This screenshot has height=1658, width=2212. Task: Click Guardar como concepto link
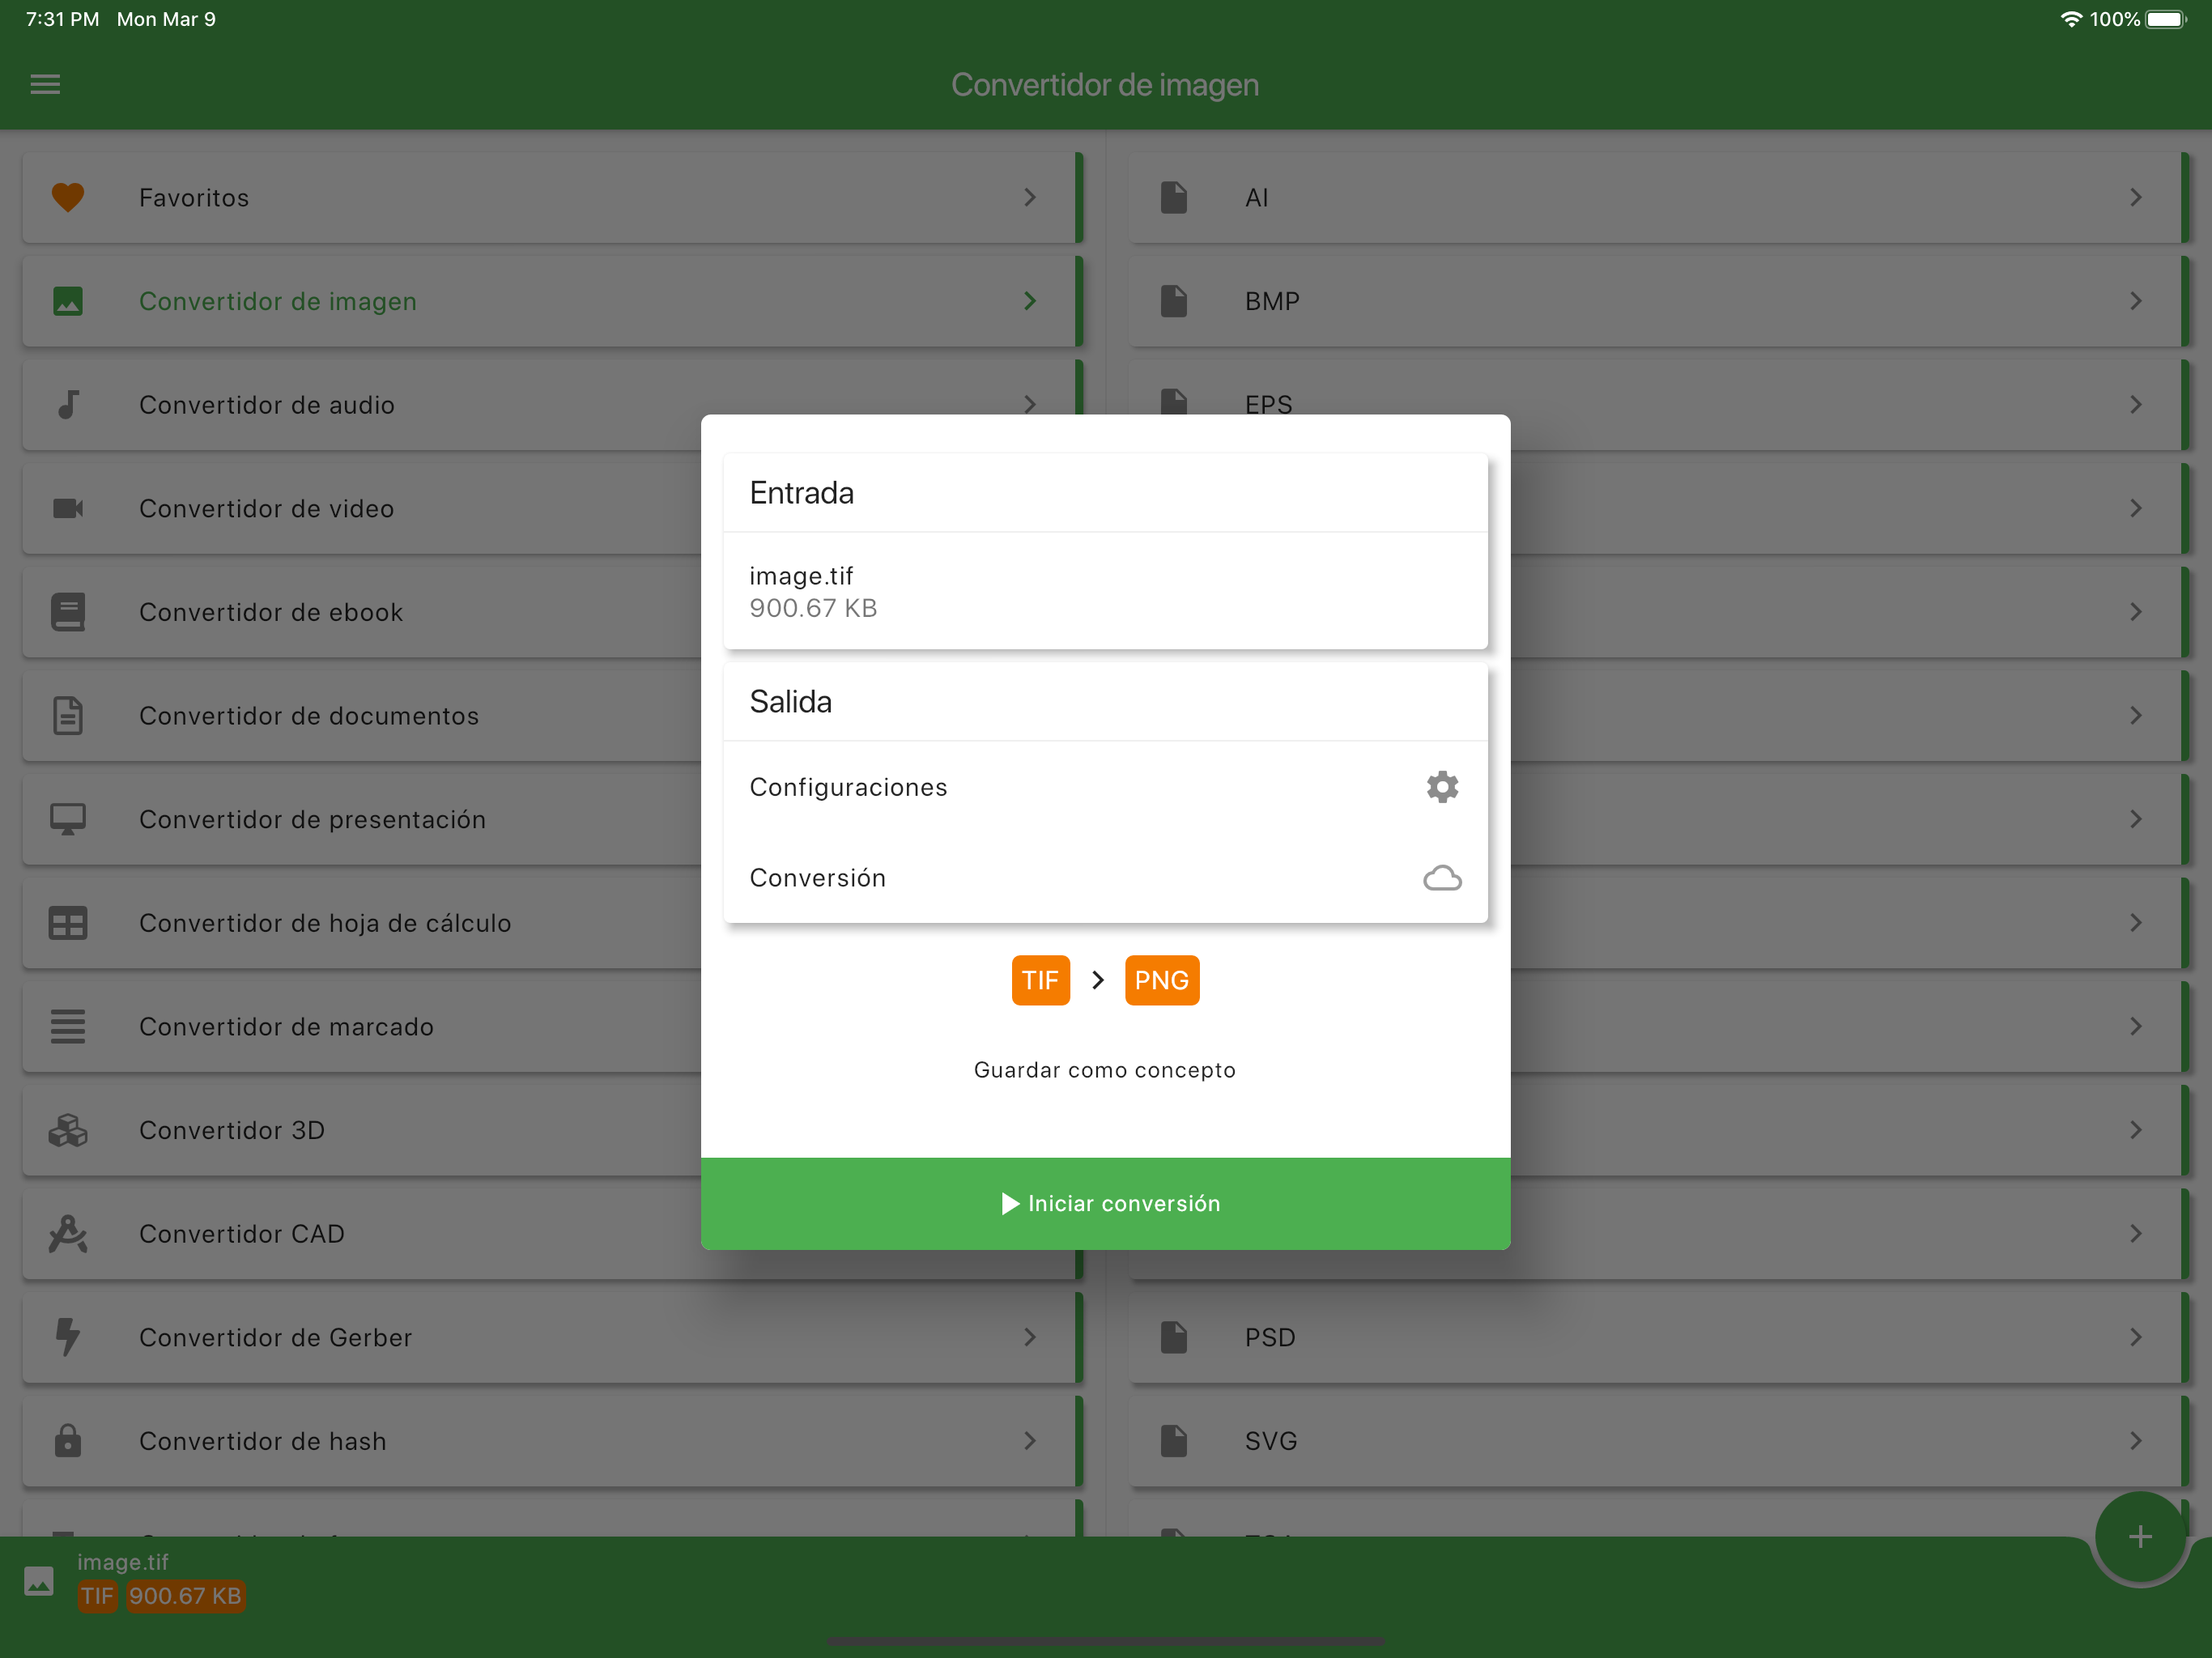tap(1104, 1070)
